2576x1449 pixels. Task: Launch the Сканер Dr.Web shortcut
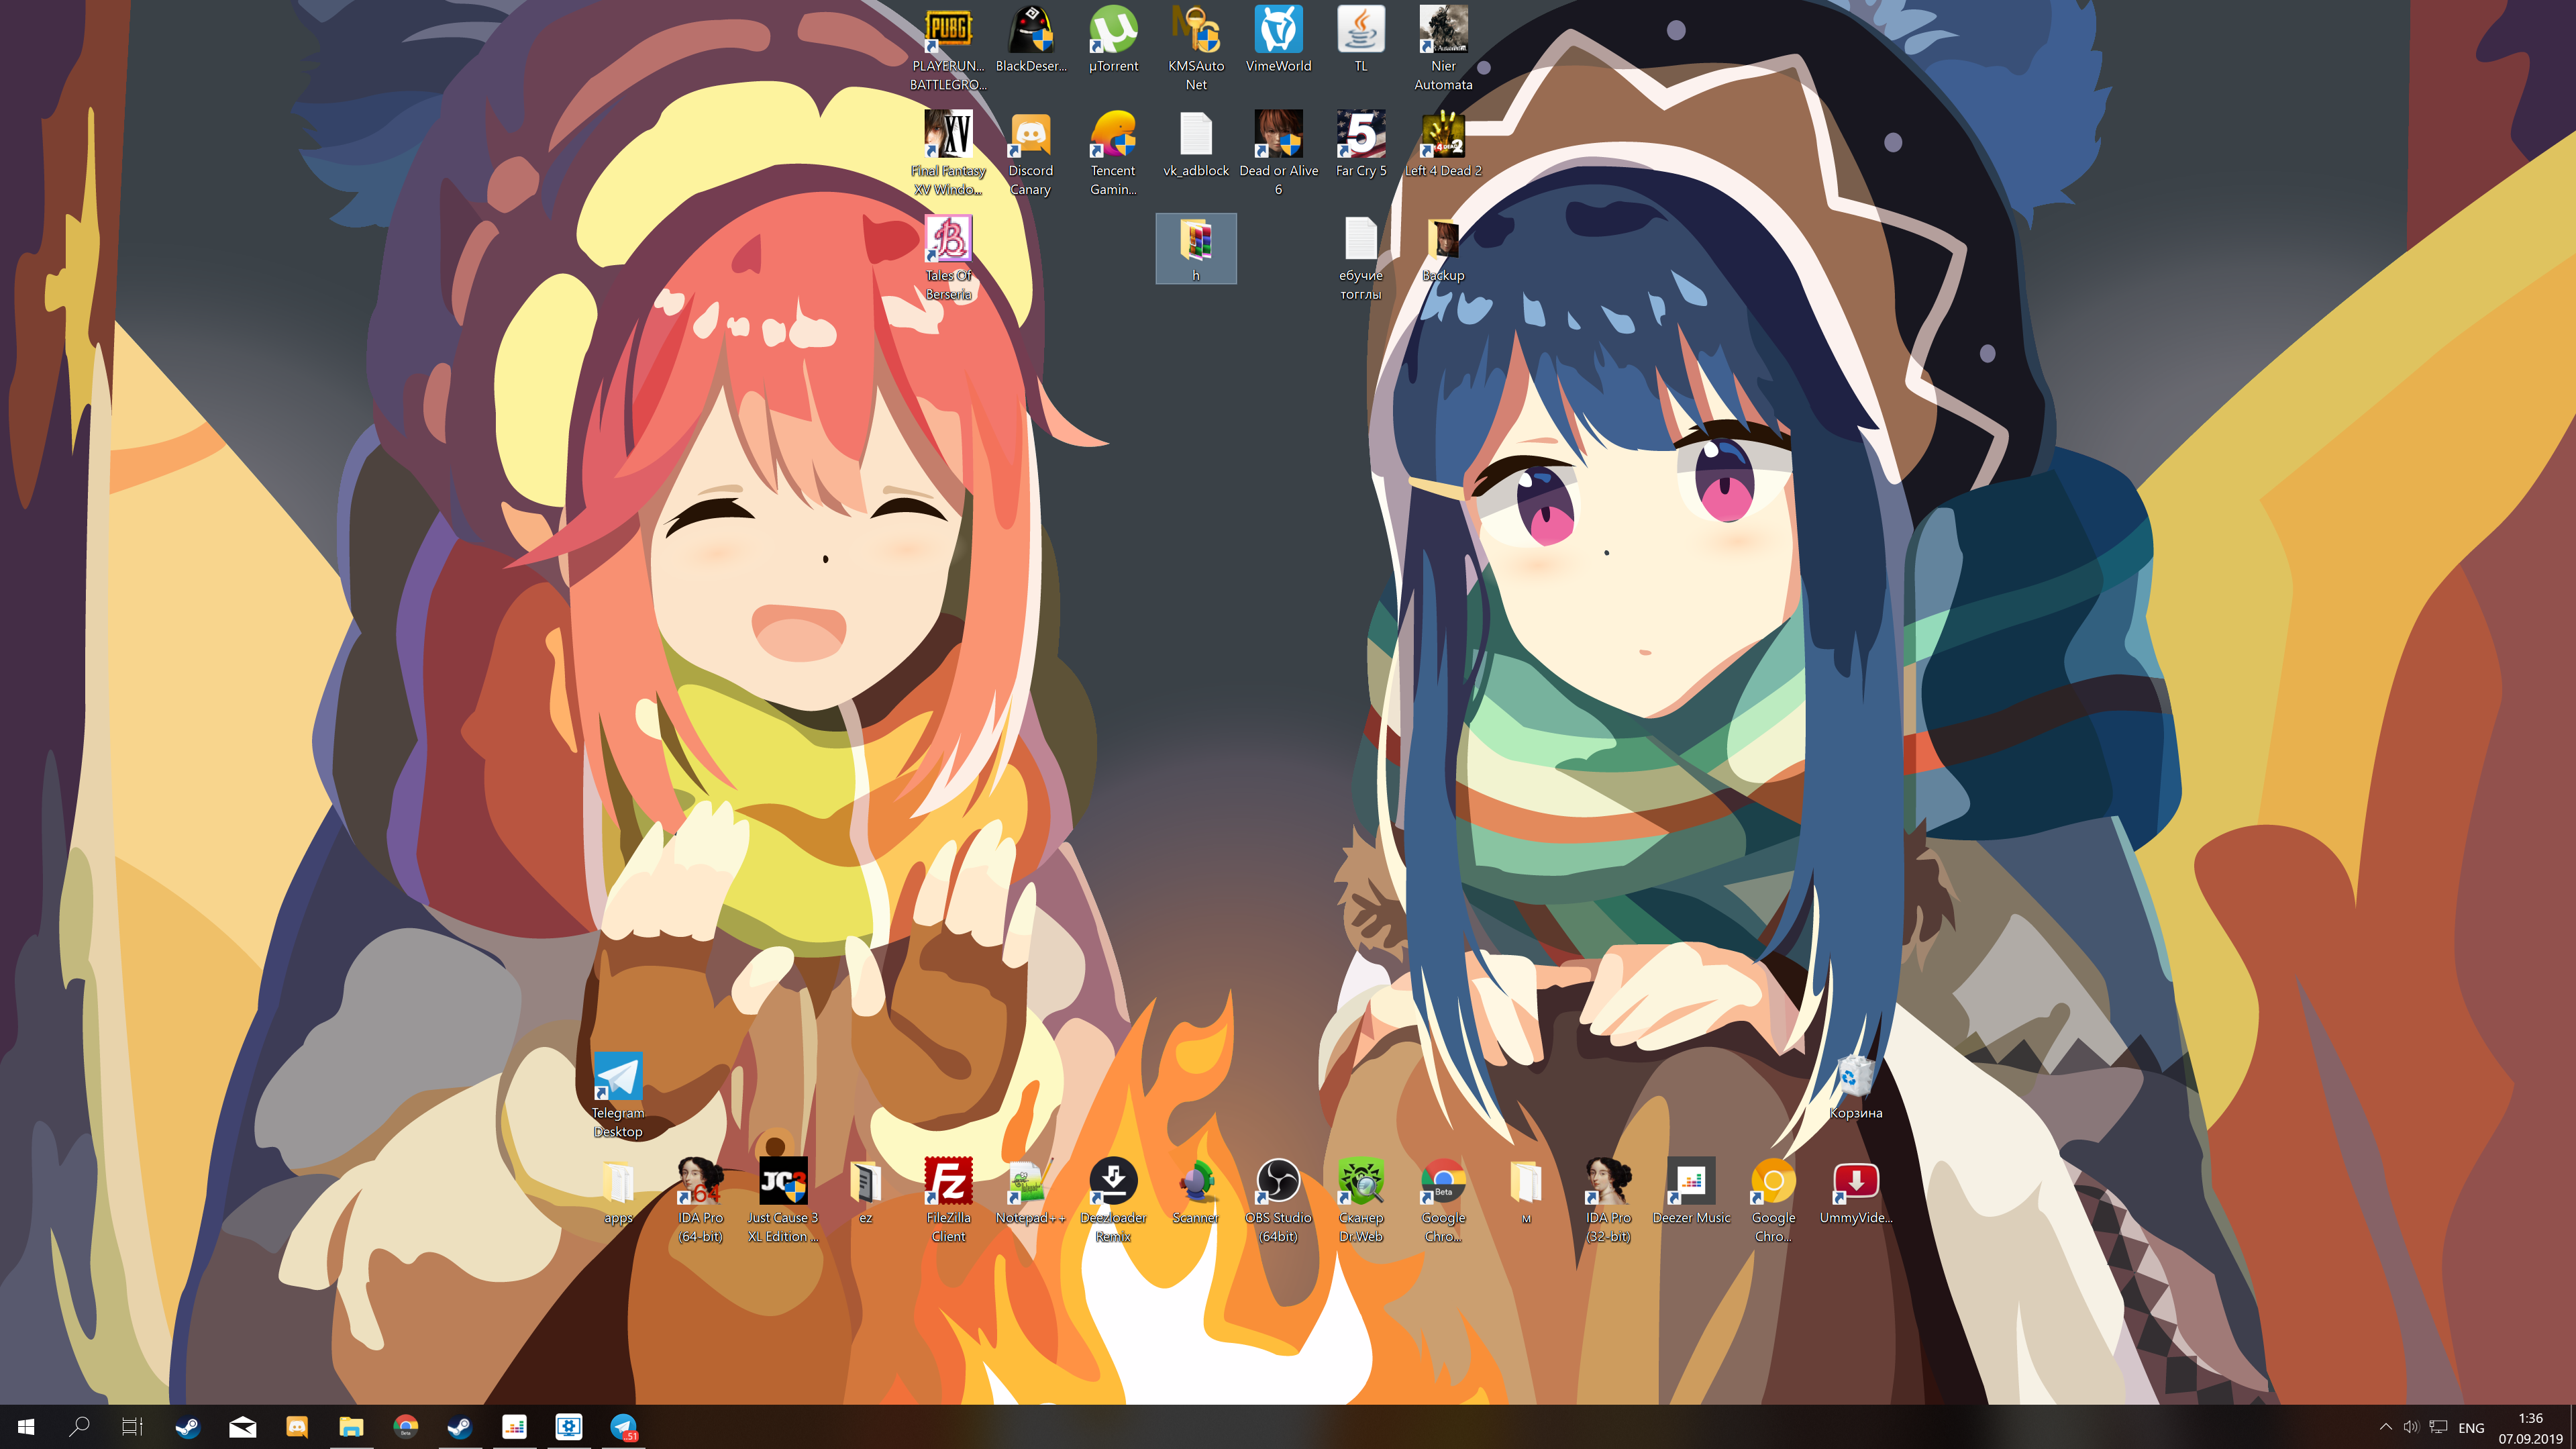coord(1361,1200)
